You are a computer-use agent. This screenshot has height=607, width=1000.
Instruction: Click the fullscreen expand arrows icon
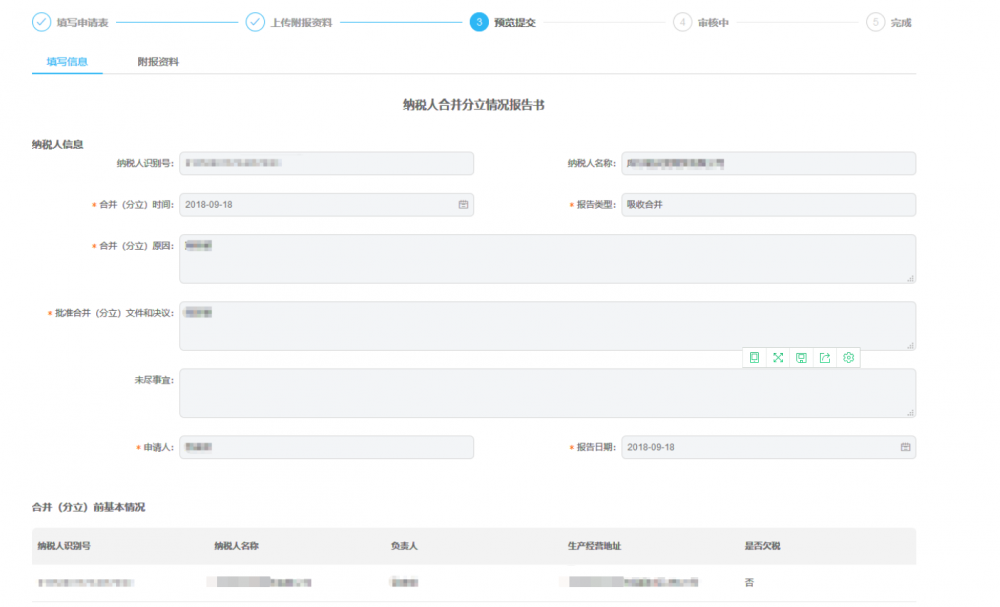click(778, 358)
